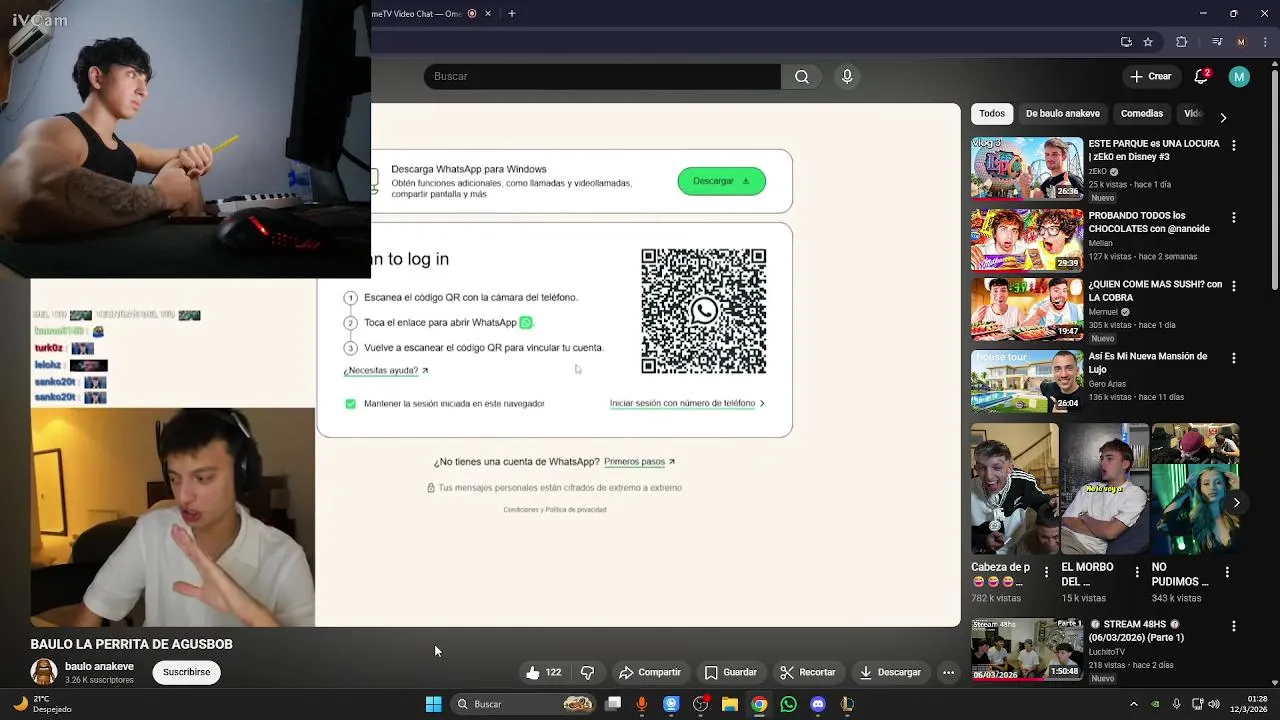Select the De baulo anakeve filter chip
1280x720 pixels.
click(1062, 114)
